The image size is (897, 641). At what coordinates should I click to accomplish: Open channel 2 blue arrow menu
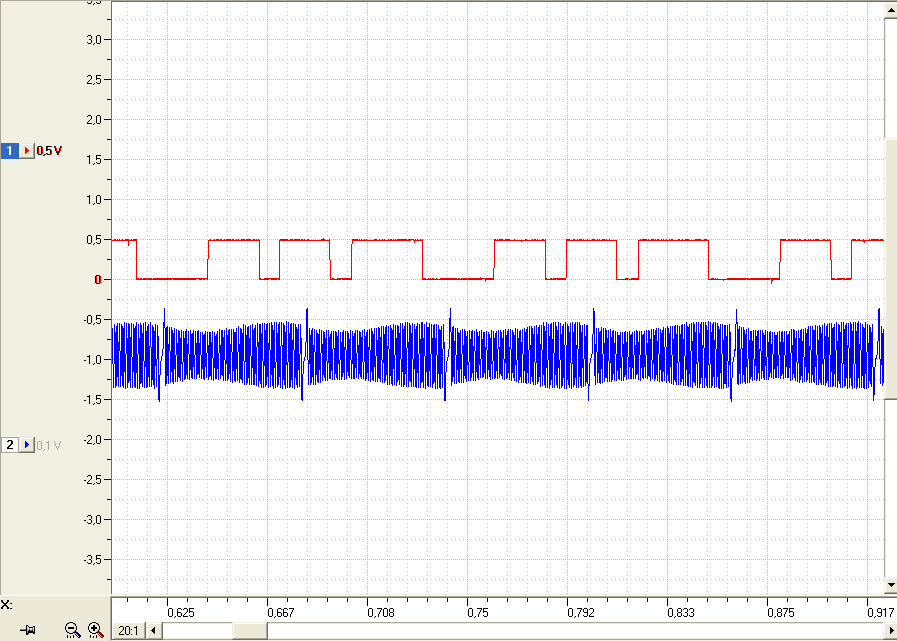[x=27, y=445]
